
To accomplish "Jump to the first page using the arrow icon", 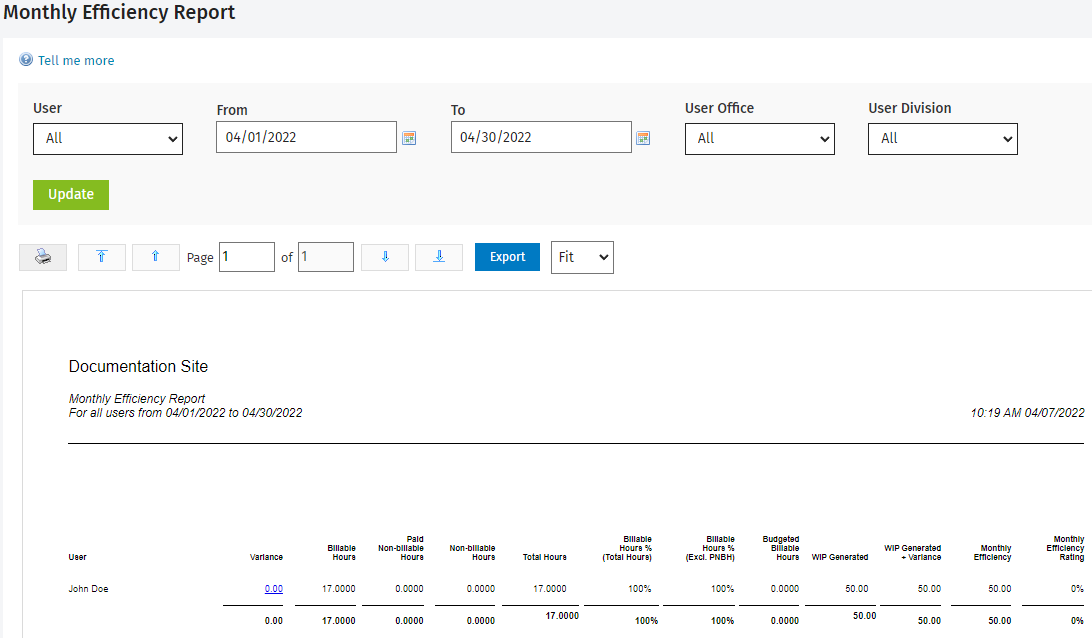I will 101,257.
